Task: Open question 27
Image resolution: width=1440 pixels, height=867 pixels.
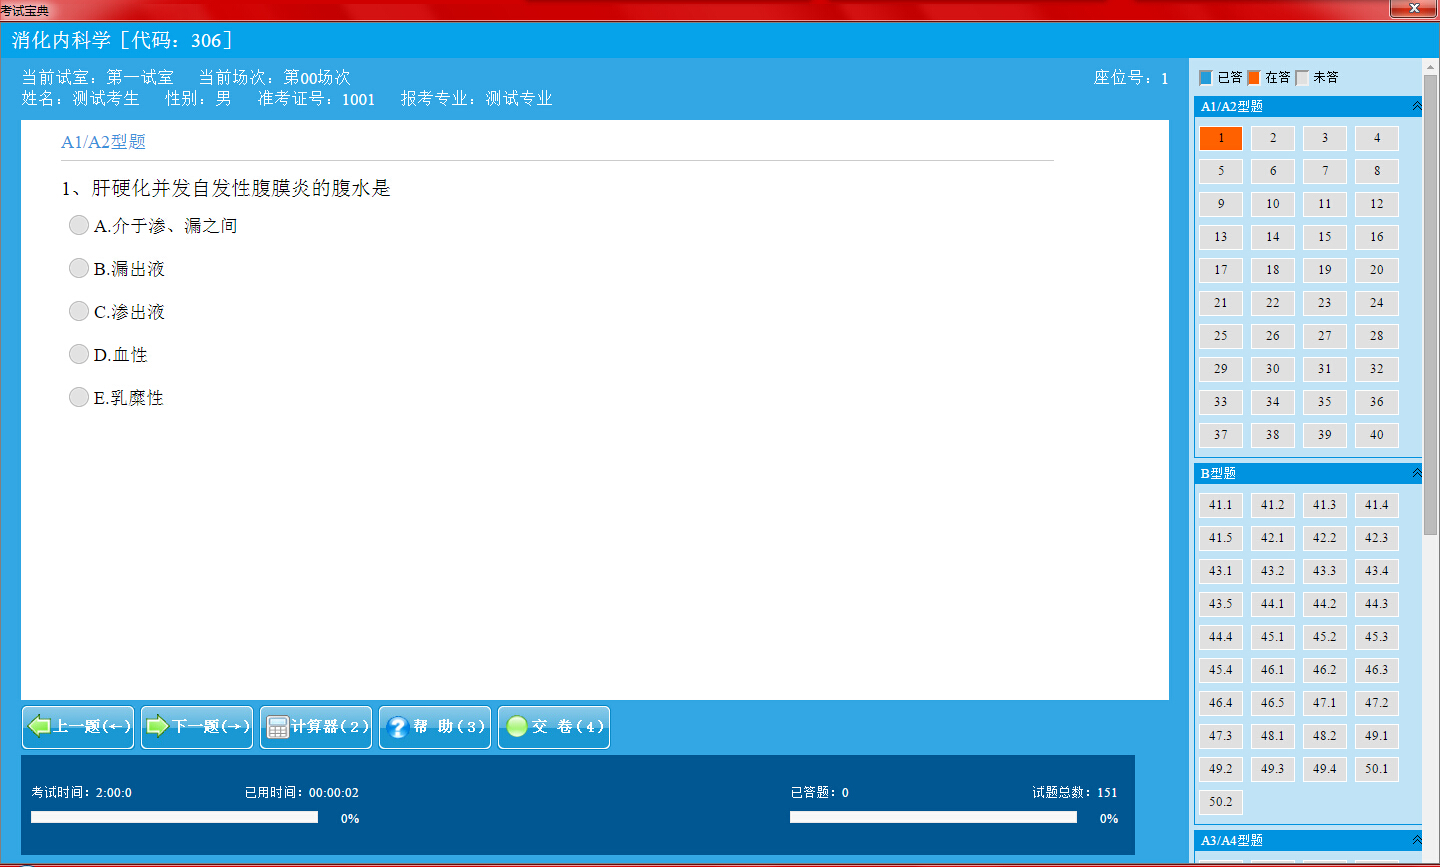Action: [x=1325, y=336]
